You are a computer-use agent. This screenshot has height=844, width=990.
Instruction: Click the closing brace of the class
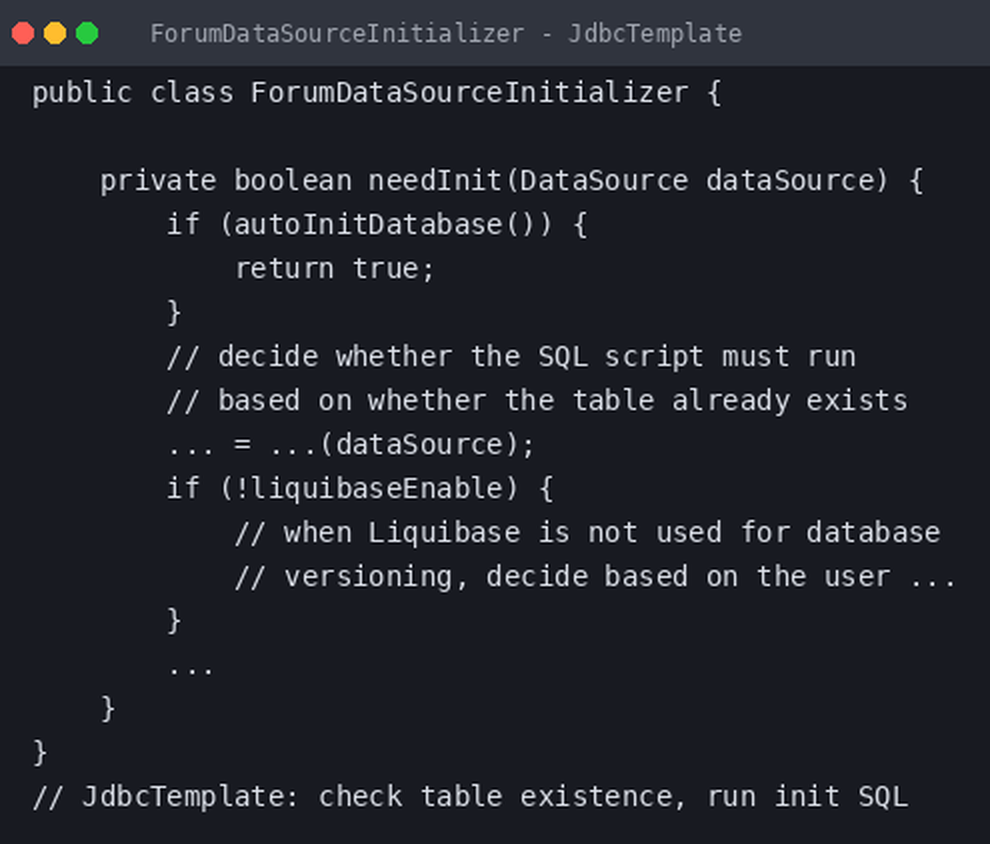coord(40,752)
